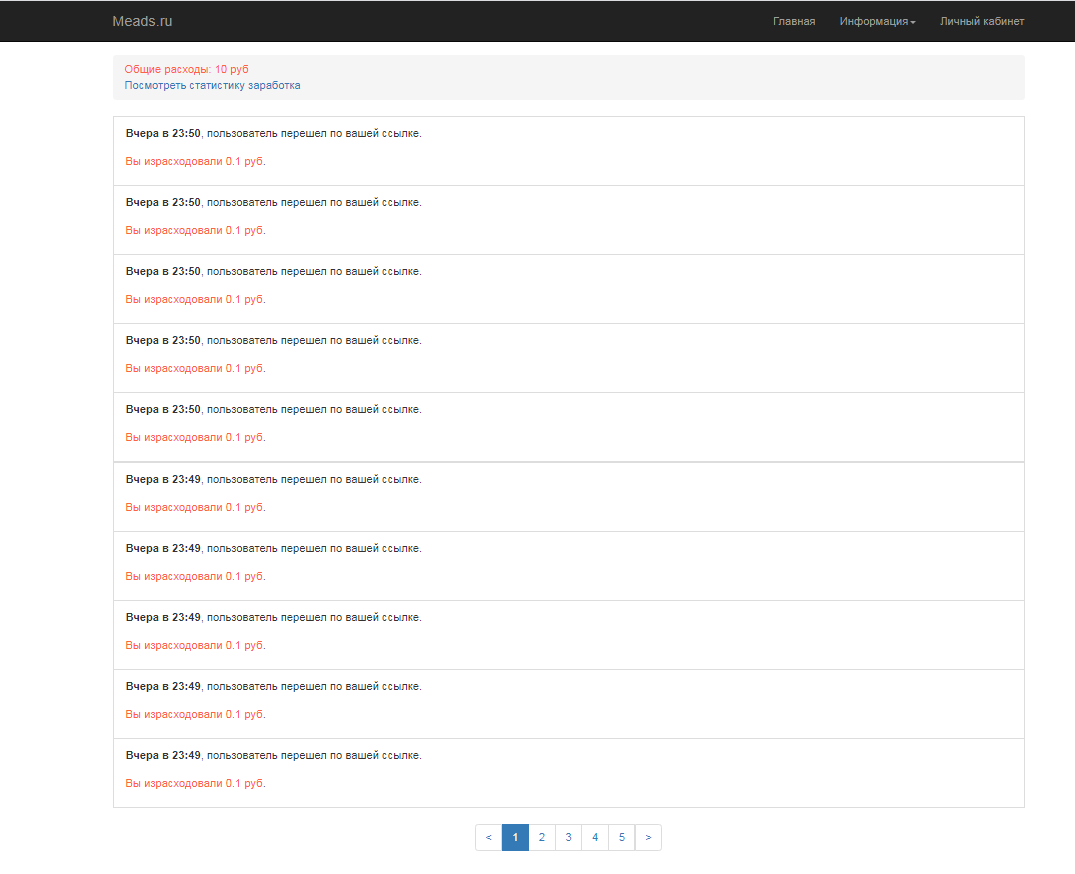
Task: Open page 4 in pagination
Action: click(x=595, y=837)
